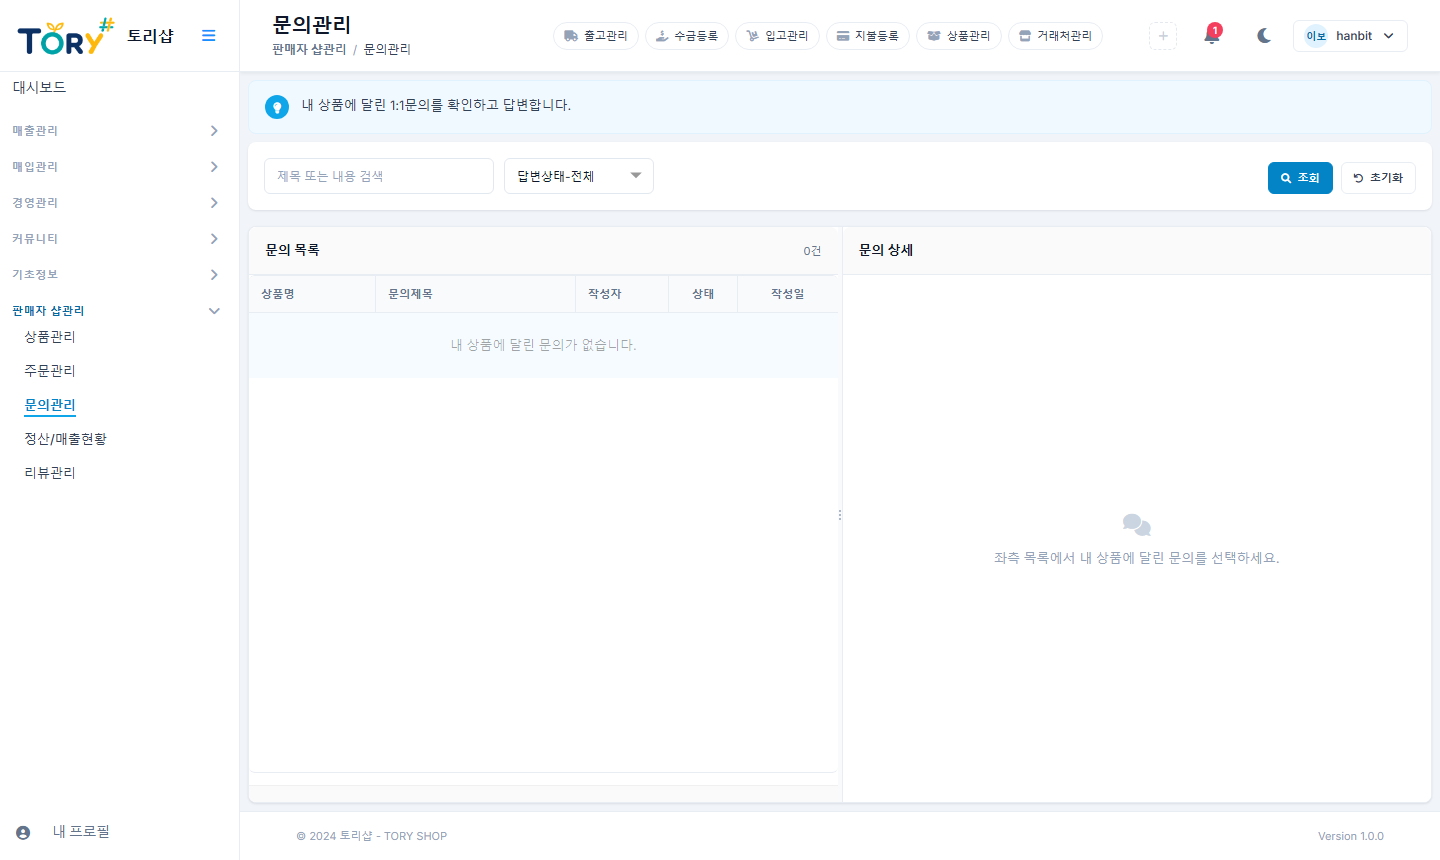Click the 초기화 reset button
Viewport: 1440px width, 860px height.
(x=1378, y=178)
